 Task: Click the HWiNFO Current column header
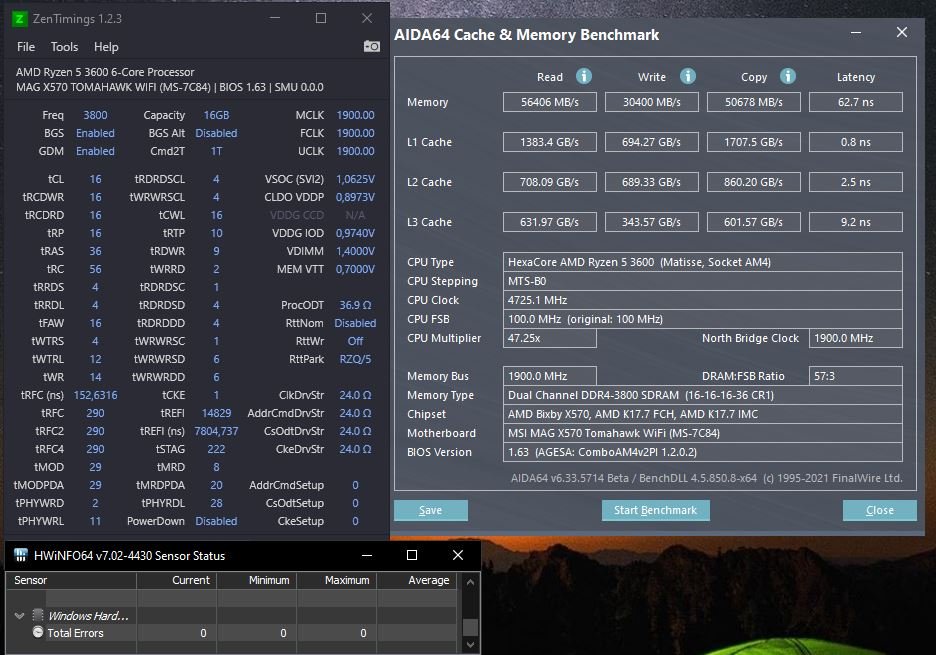click(x=177, y=580)
